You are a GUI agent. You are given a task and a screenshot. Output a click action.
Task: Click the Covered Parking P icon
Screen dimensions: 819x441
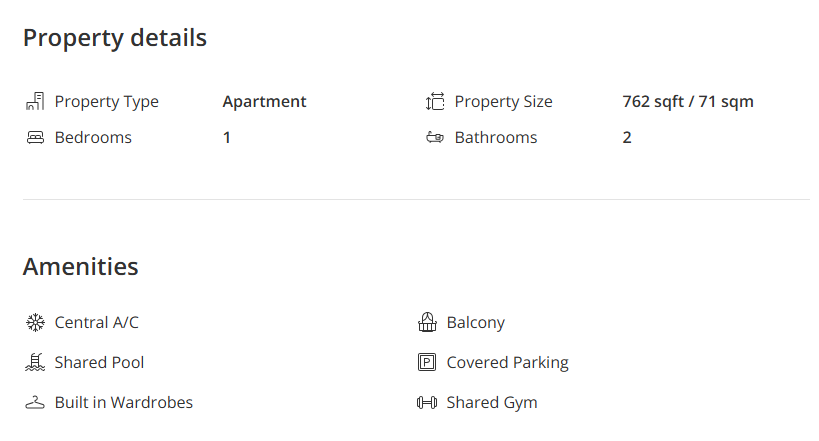tap(427, 362)
